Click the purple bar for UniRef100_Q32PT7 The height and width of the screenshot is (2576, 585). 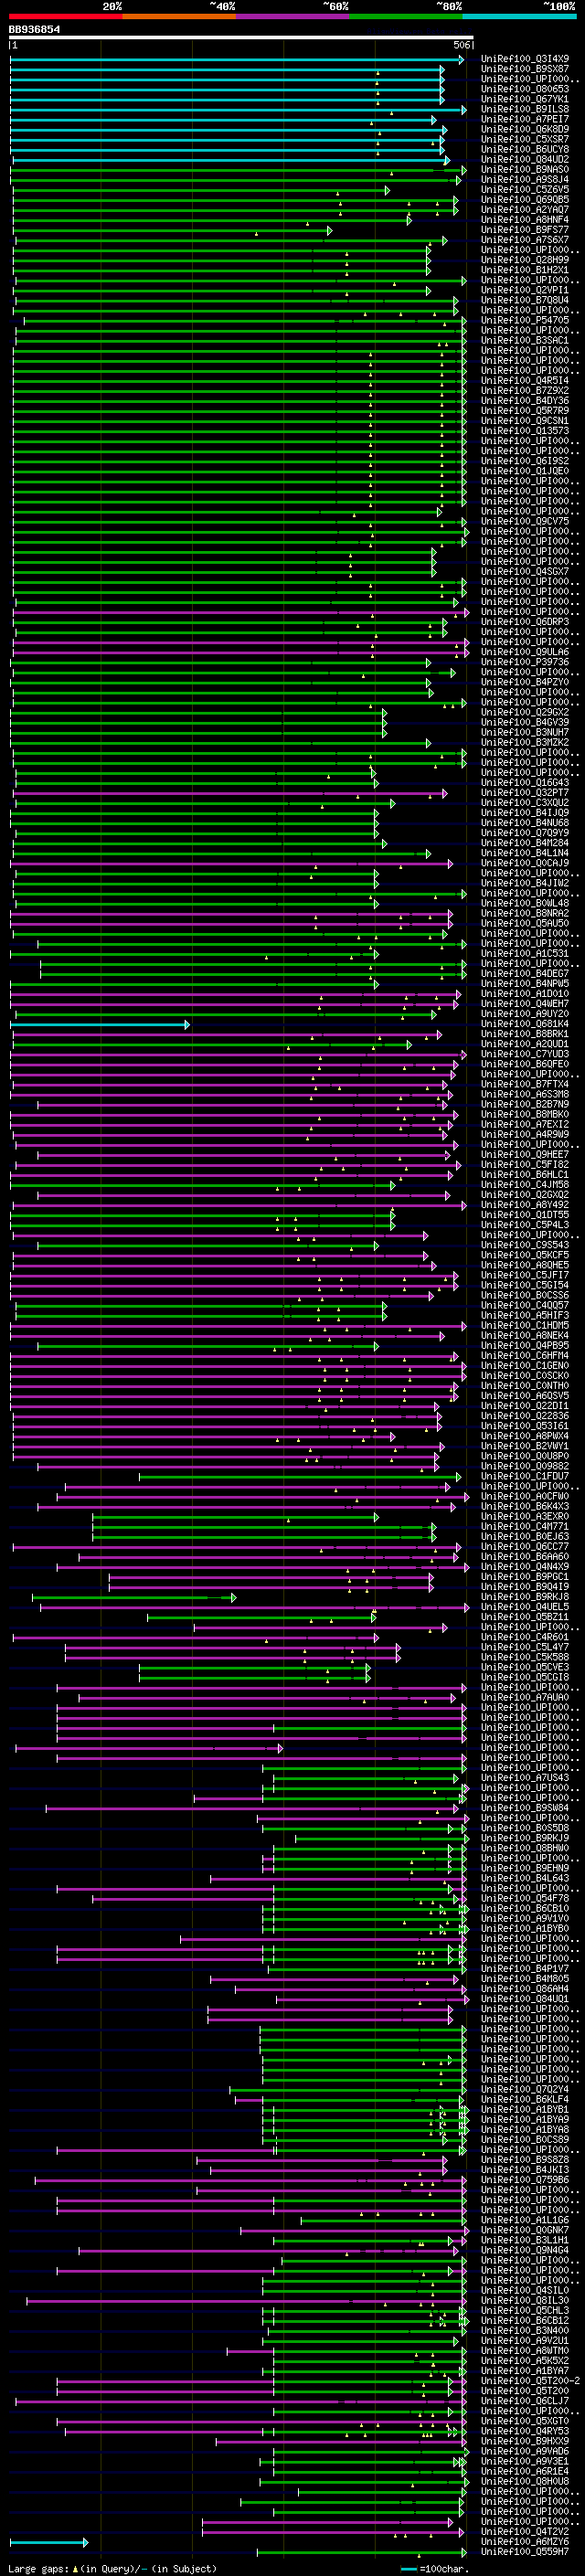coord(231,794)
